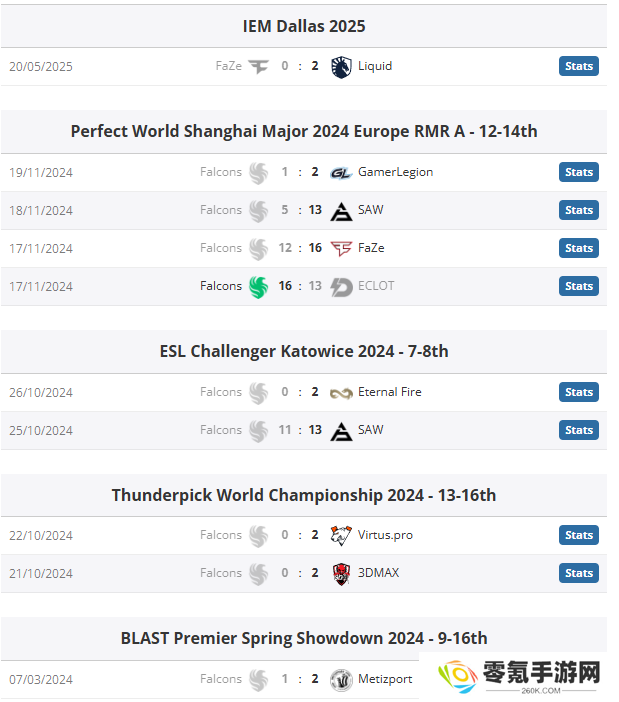
Task: Click the 260K.COM watermark logo
Action: coord(519,676)
